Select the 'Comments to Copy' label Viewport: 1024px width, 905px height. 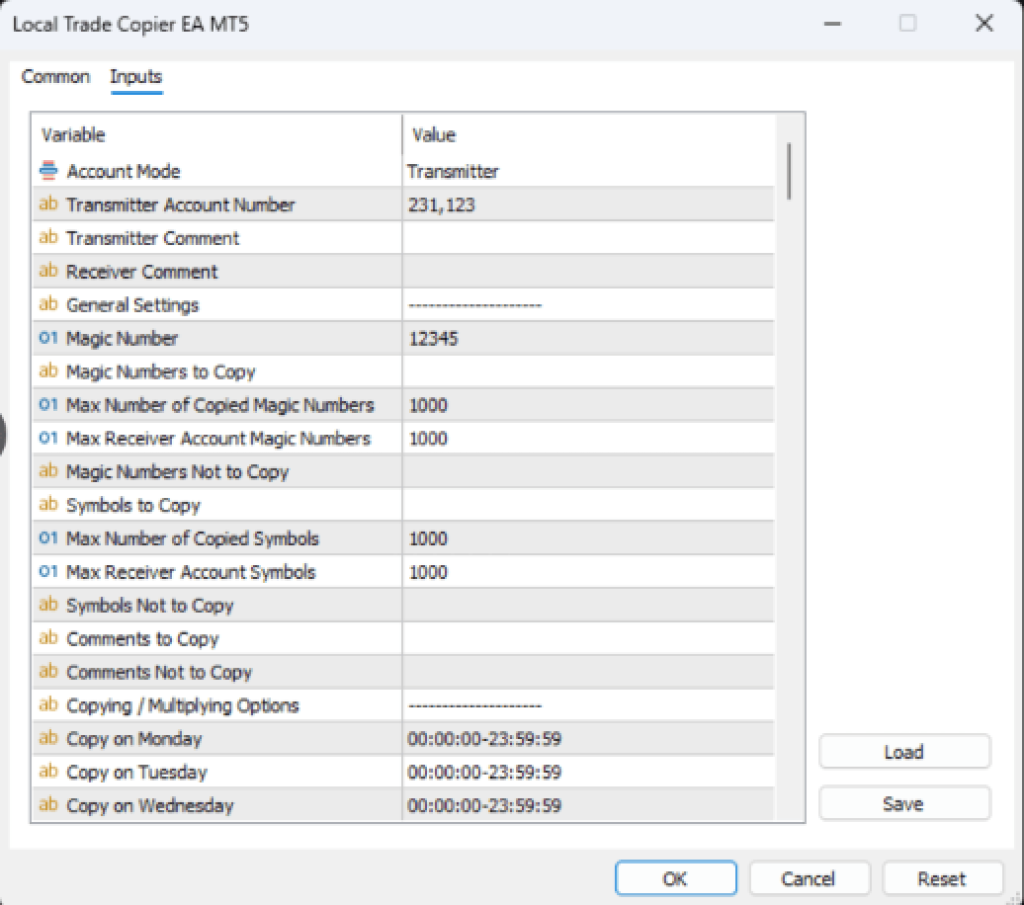coord(142,639)
